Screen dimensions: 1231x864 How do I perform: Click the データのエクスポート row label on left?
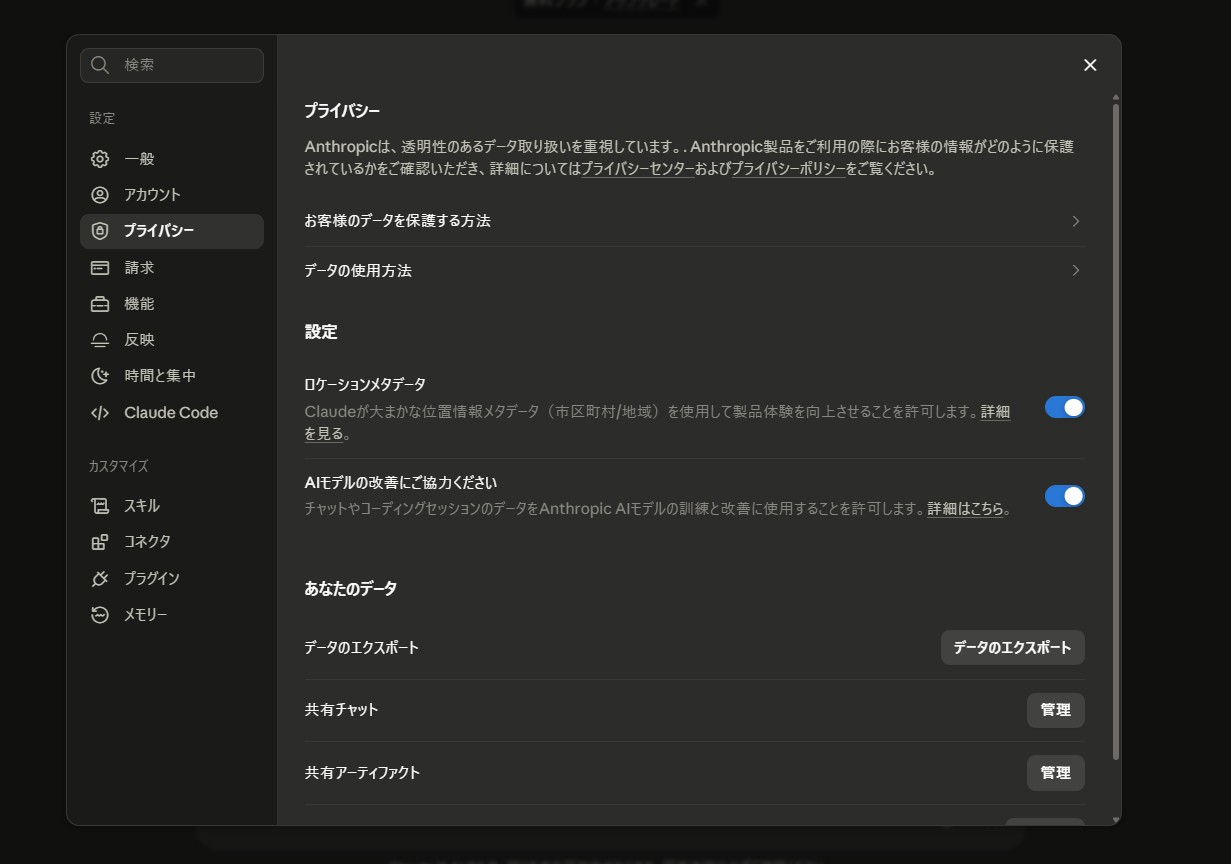pyautogui.click(x=362, y=648)
